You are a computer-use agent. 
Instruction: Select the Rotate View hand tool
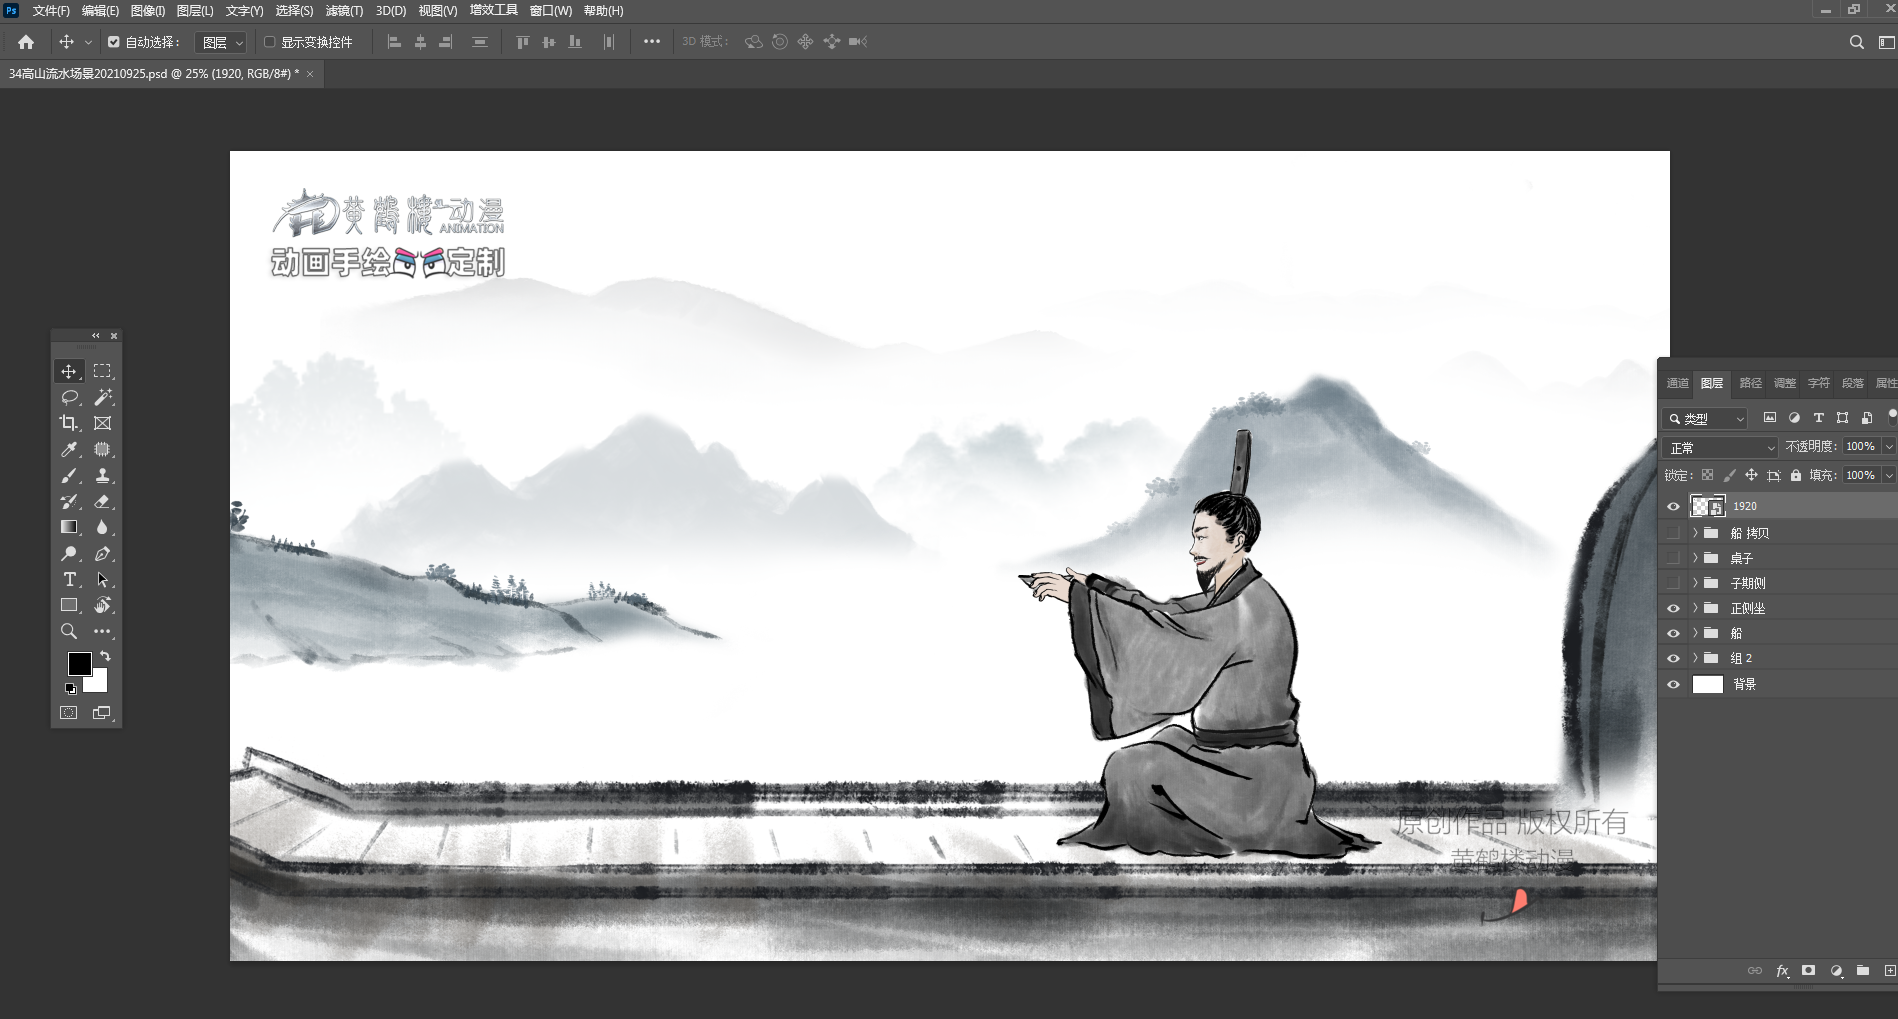pos(102,605)
